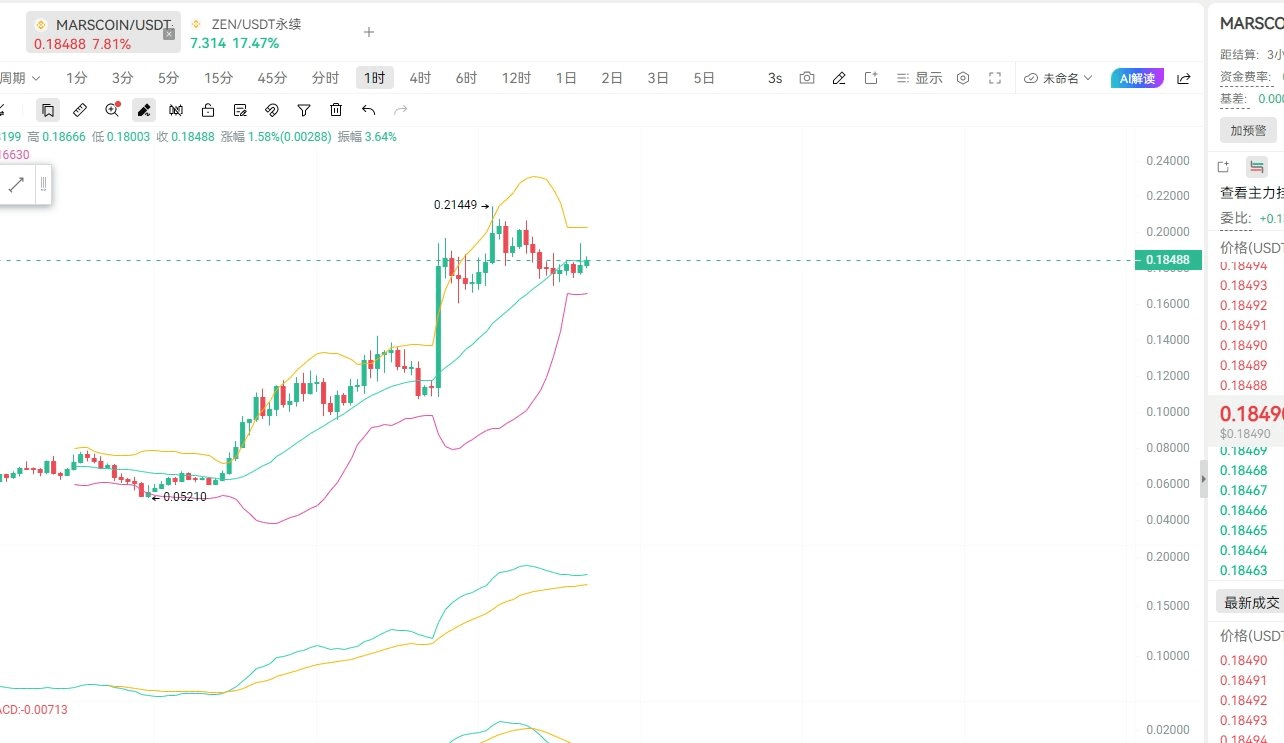Select the 4时 timeframe
Viewport: 1284px width, 743px height.
pos(420,78)
